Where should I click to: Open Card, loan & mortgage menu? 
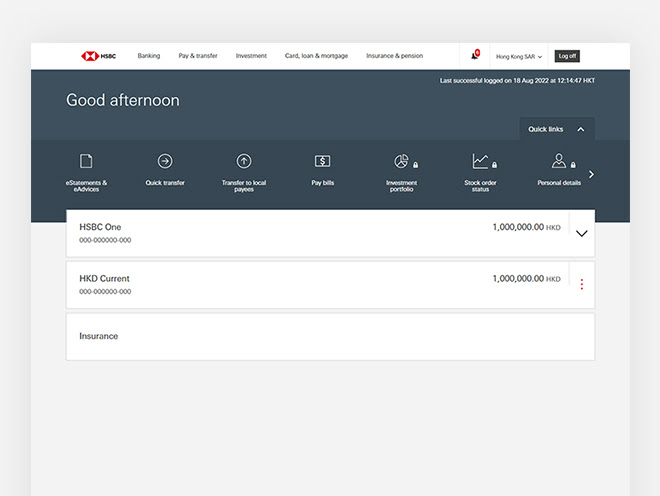[x=316, y=56]
